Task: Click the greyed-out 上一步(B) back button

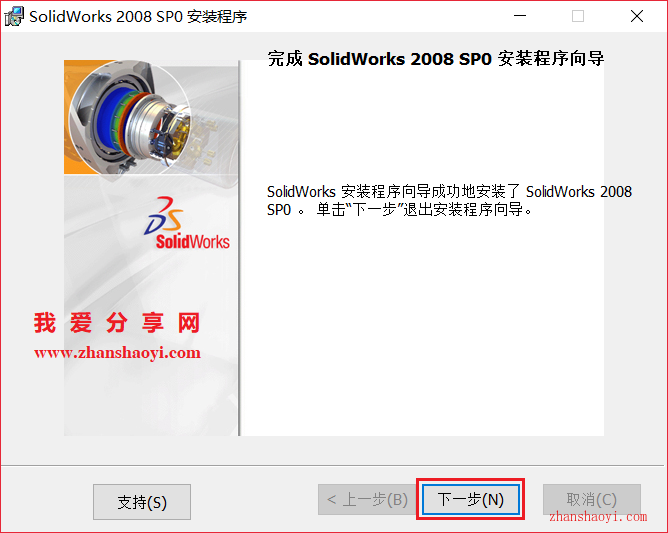Action: (x=367, y=499)
